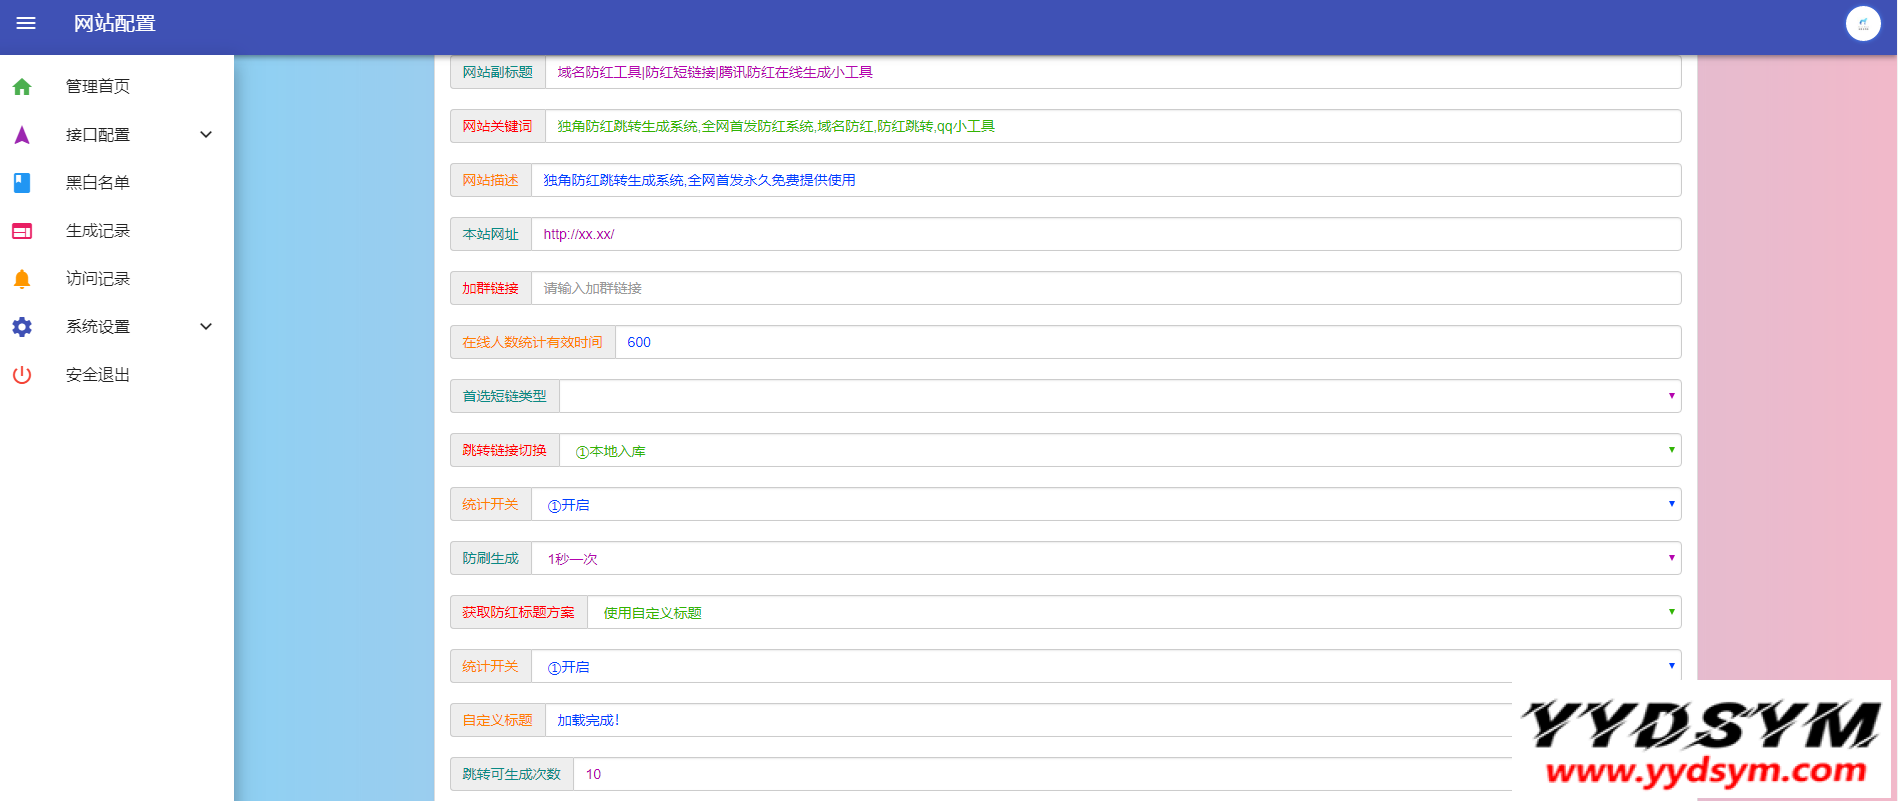Expand the 接口配置 submenu chevron

click(x=206, y=135)
